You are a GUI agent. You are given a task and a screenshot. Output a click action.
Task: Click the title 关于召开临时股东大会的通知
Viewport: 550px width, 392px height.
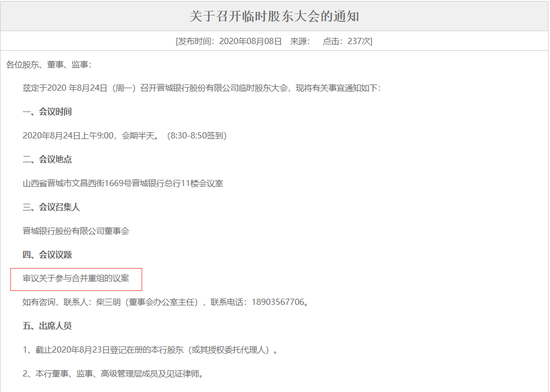click(274, 16)
